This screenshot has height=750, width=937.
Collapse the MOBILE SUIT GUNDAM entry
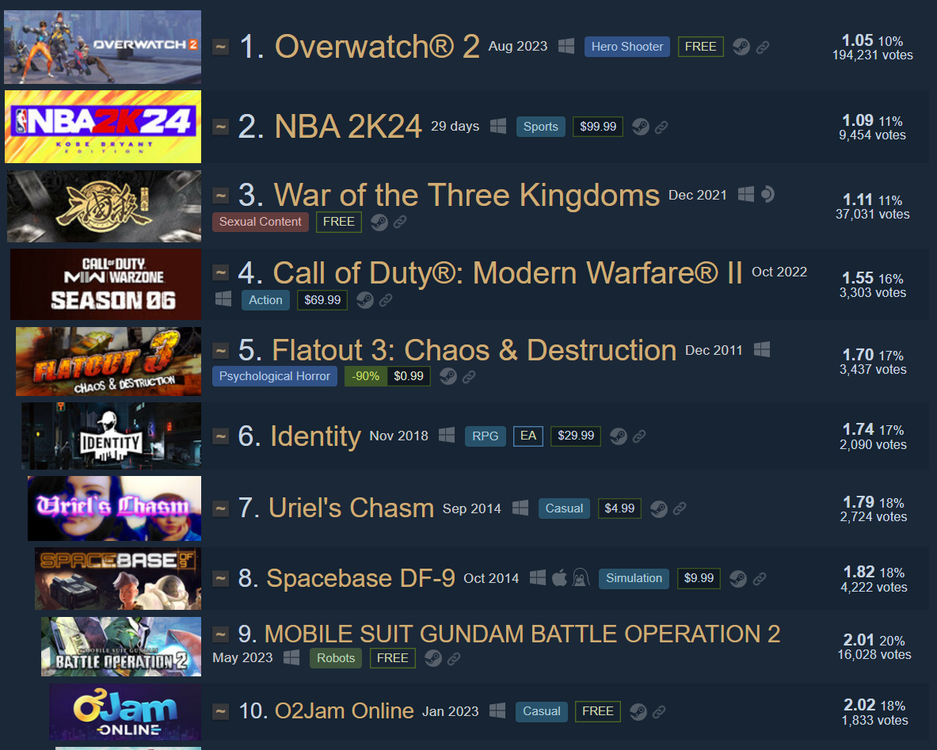pos(221,633)
